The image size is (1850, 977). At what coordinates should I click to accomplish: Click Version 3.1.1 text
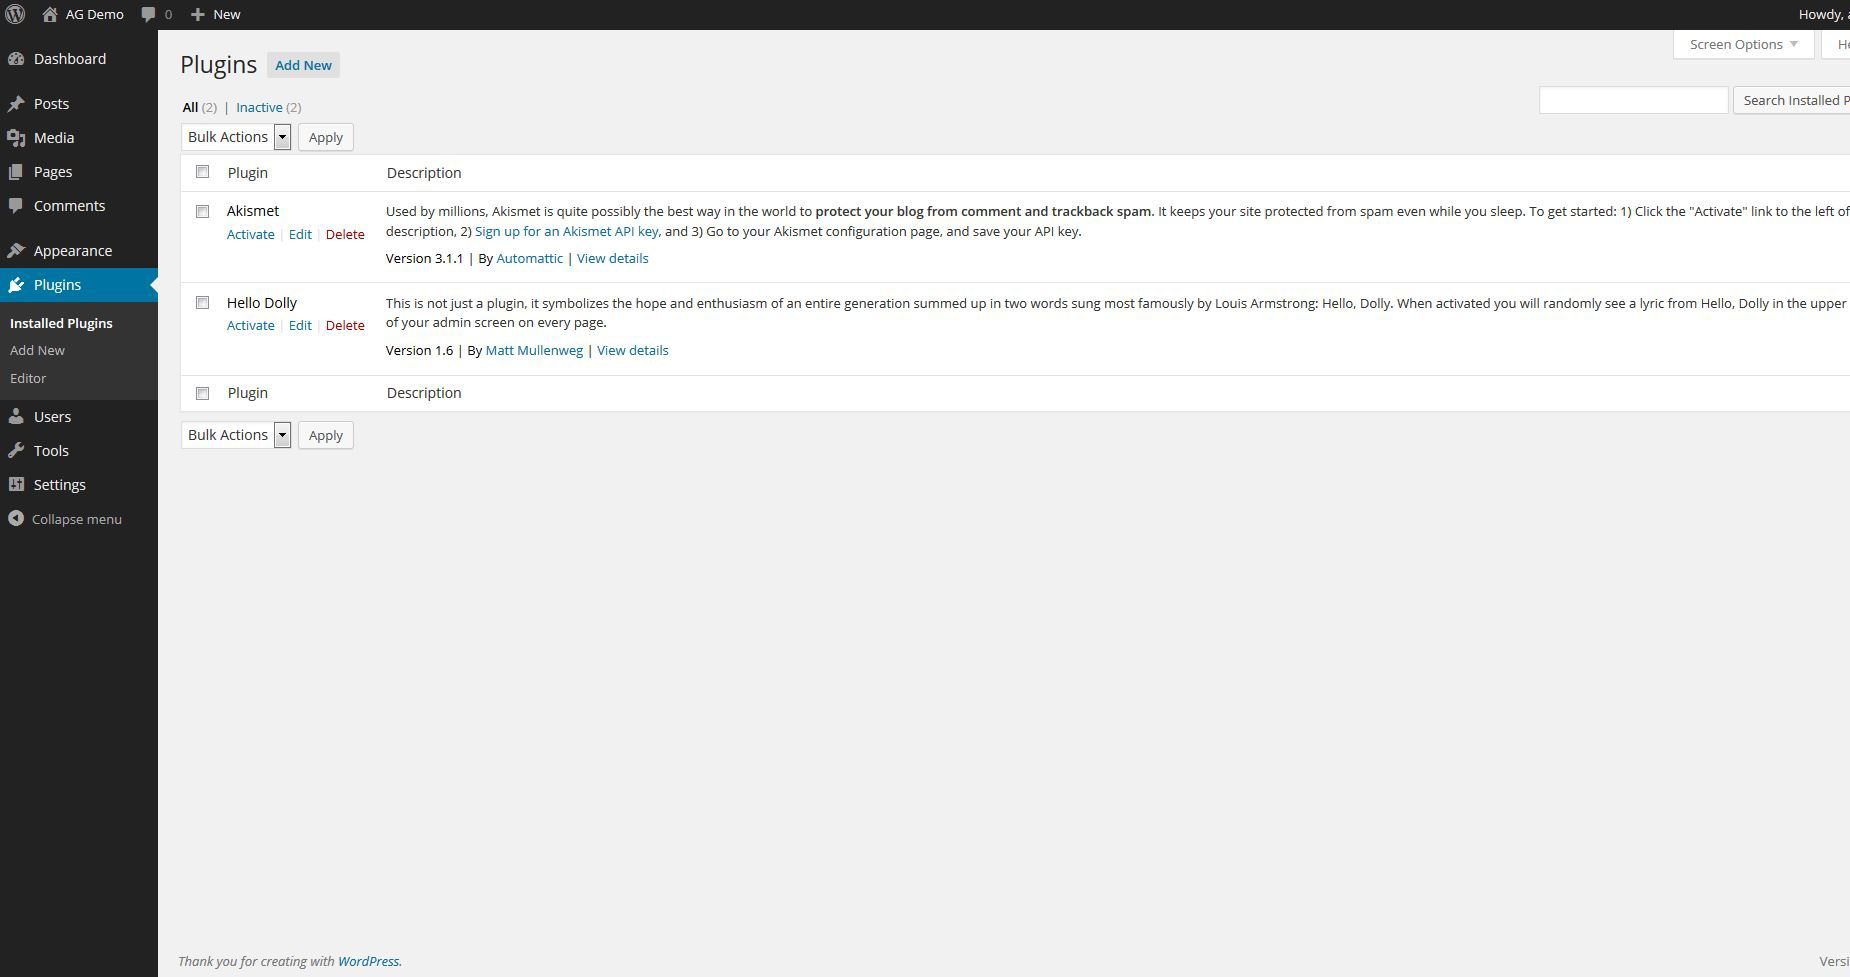pos(424,258)
